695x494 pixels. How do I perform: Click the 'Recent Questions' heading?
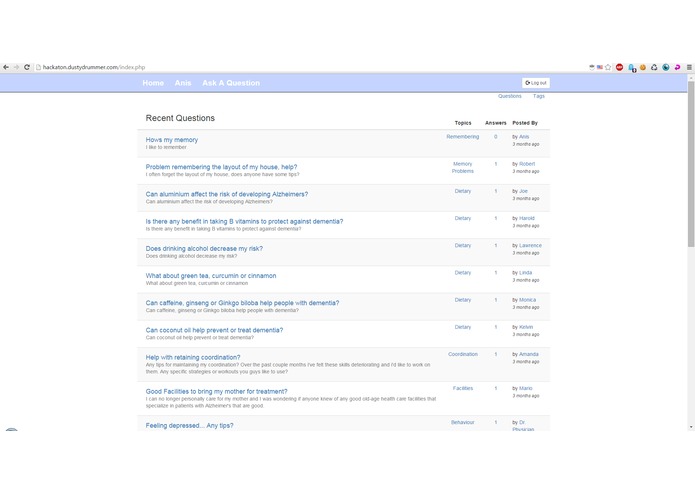pyautogui.click(x=180, y=118)
